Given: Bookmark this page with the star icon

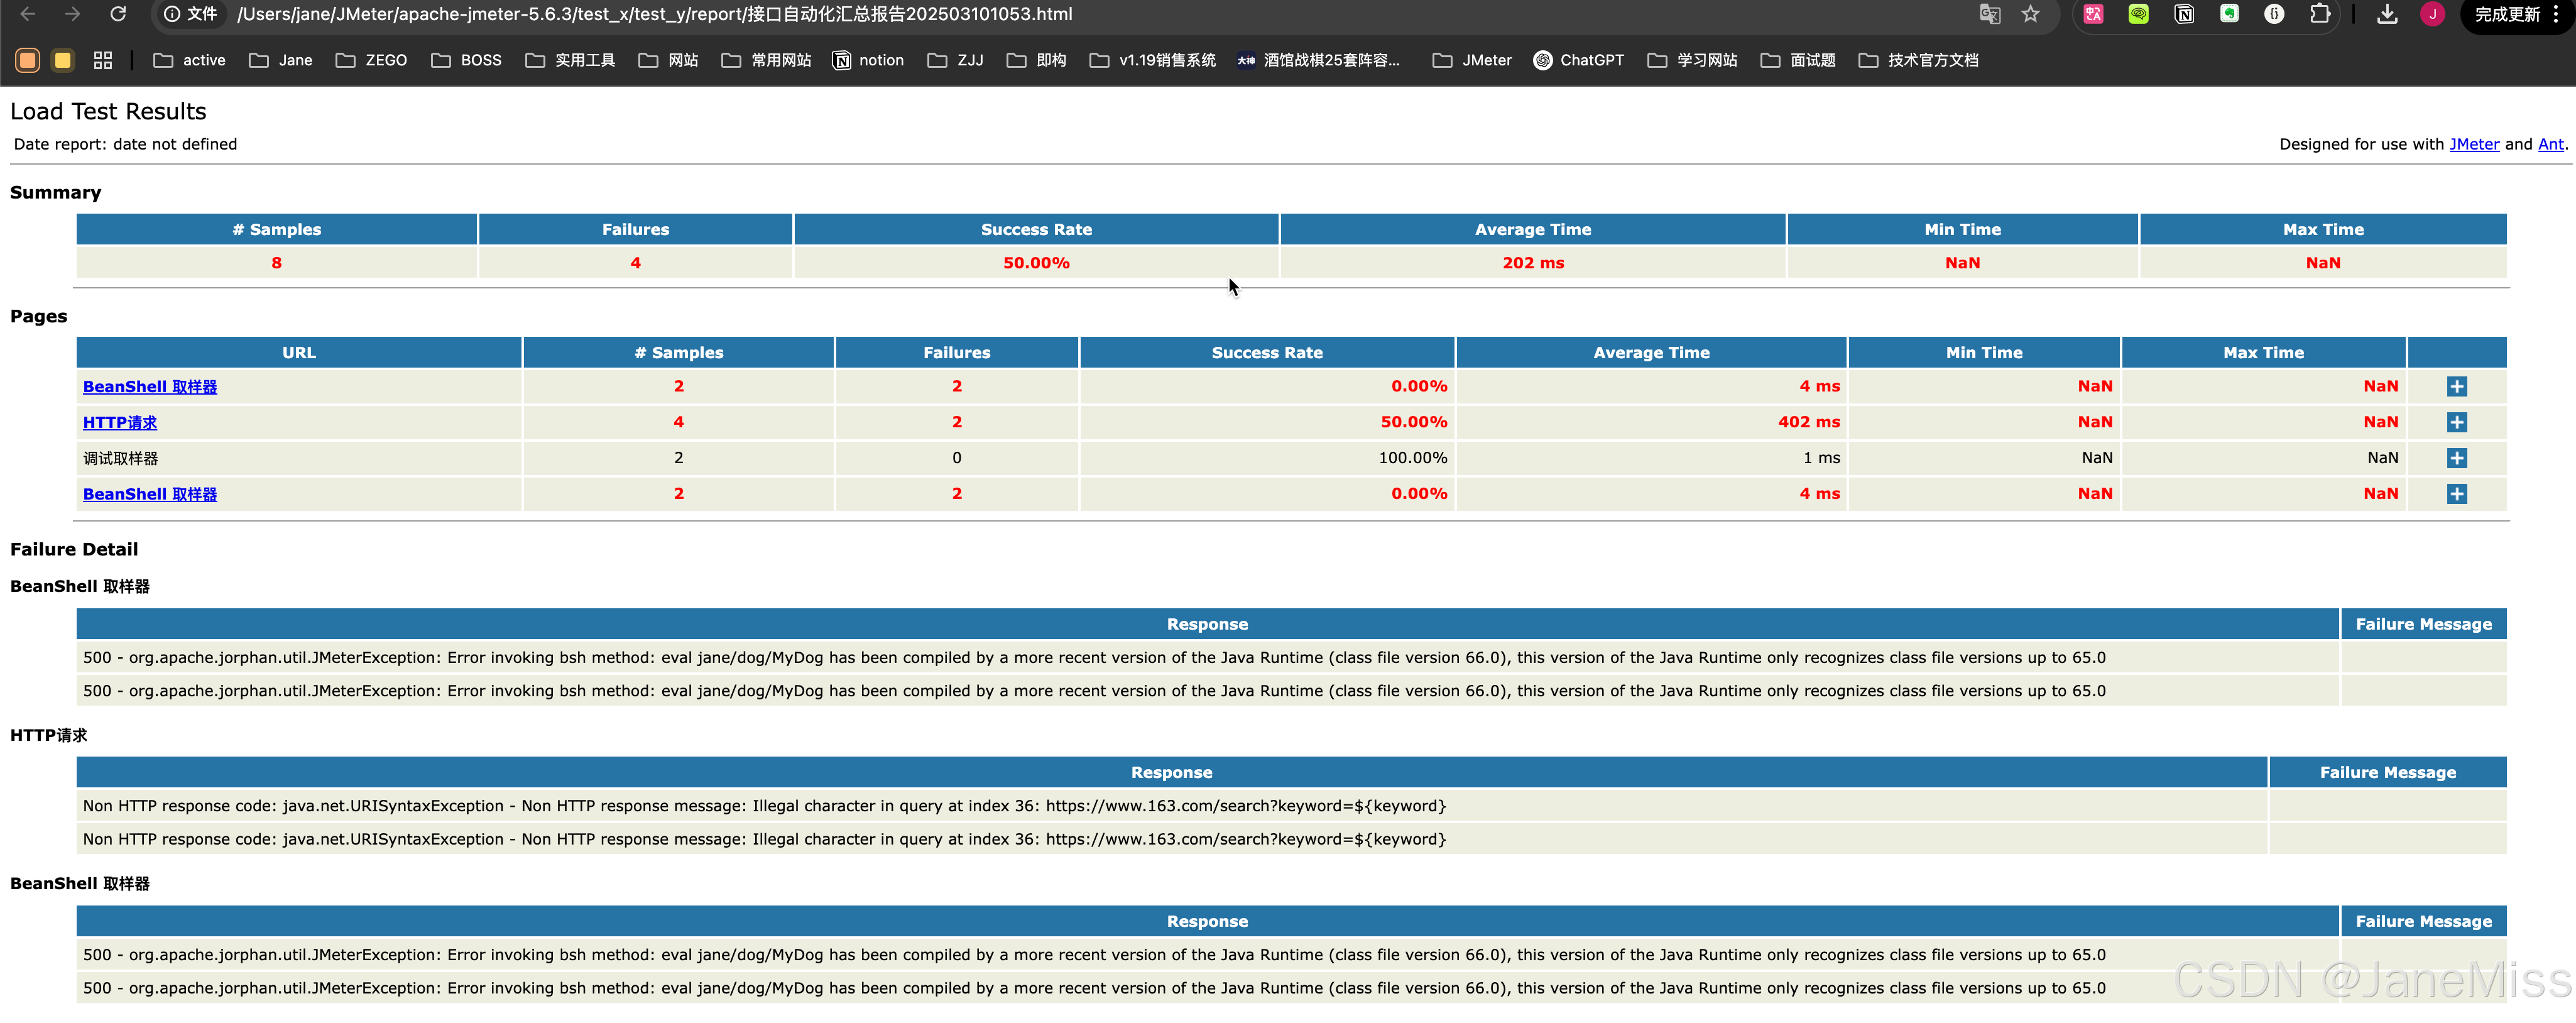Looking at the screenshot, I should pos(2030,14).
